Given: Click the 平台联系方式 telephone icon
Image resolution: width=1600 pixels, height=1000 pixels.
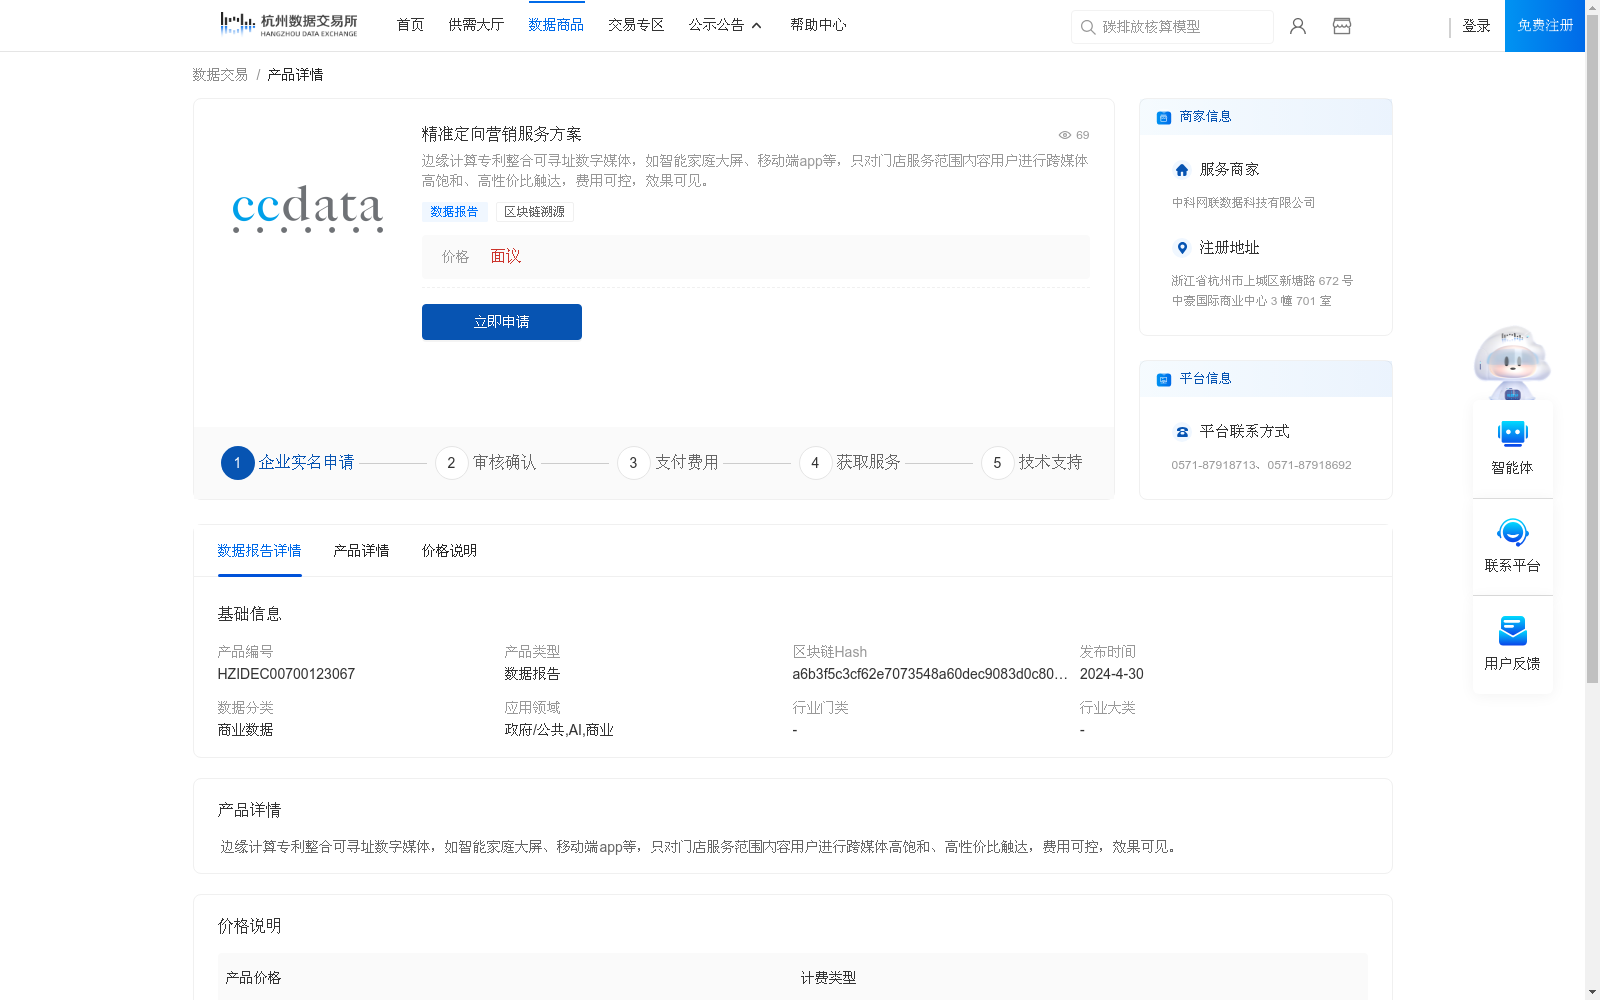Looking at the screenshot, I should (1182, 432).
